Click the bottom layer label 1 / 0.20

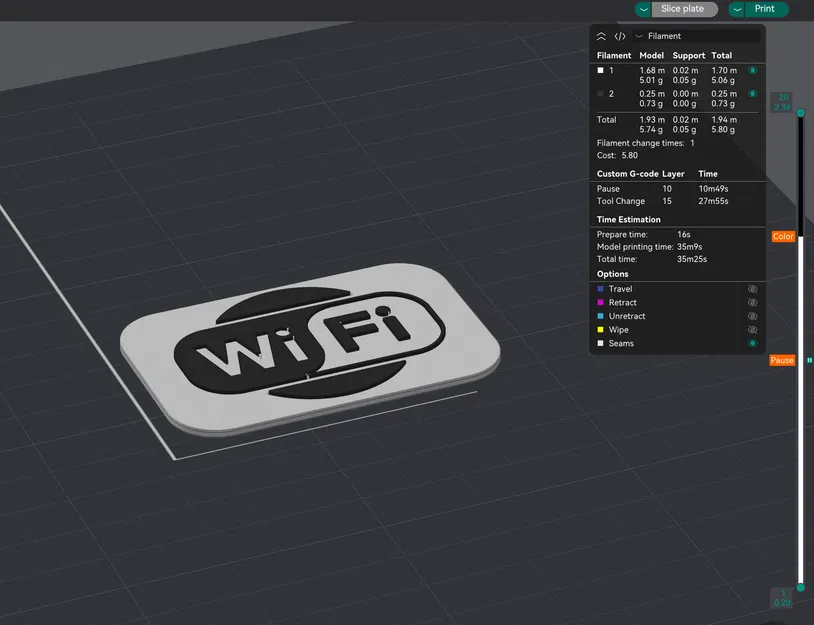(782, 597)
